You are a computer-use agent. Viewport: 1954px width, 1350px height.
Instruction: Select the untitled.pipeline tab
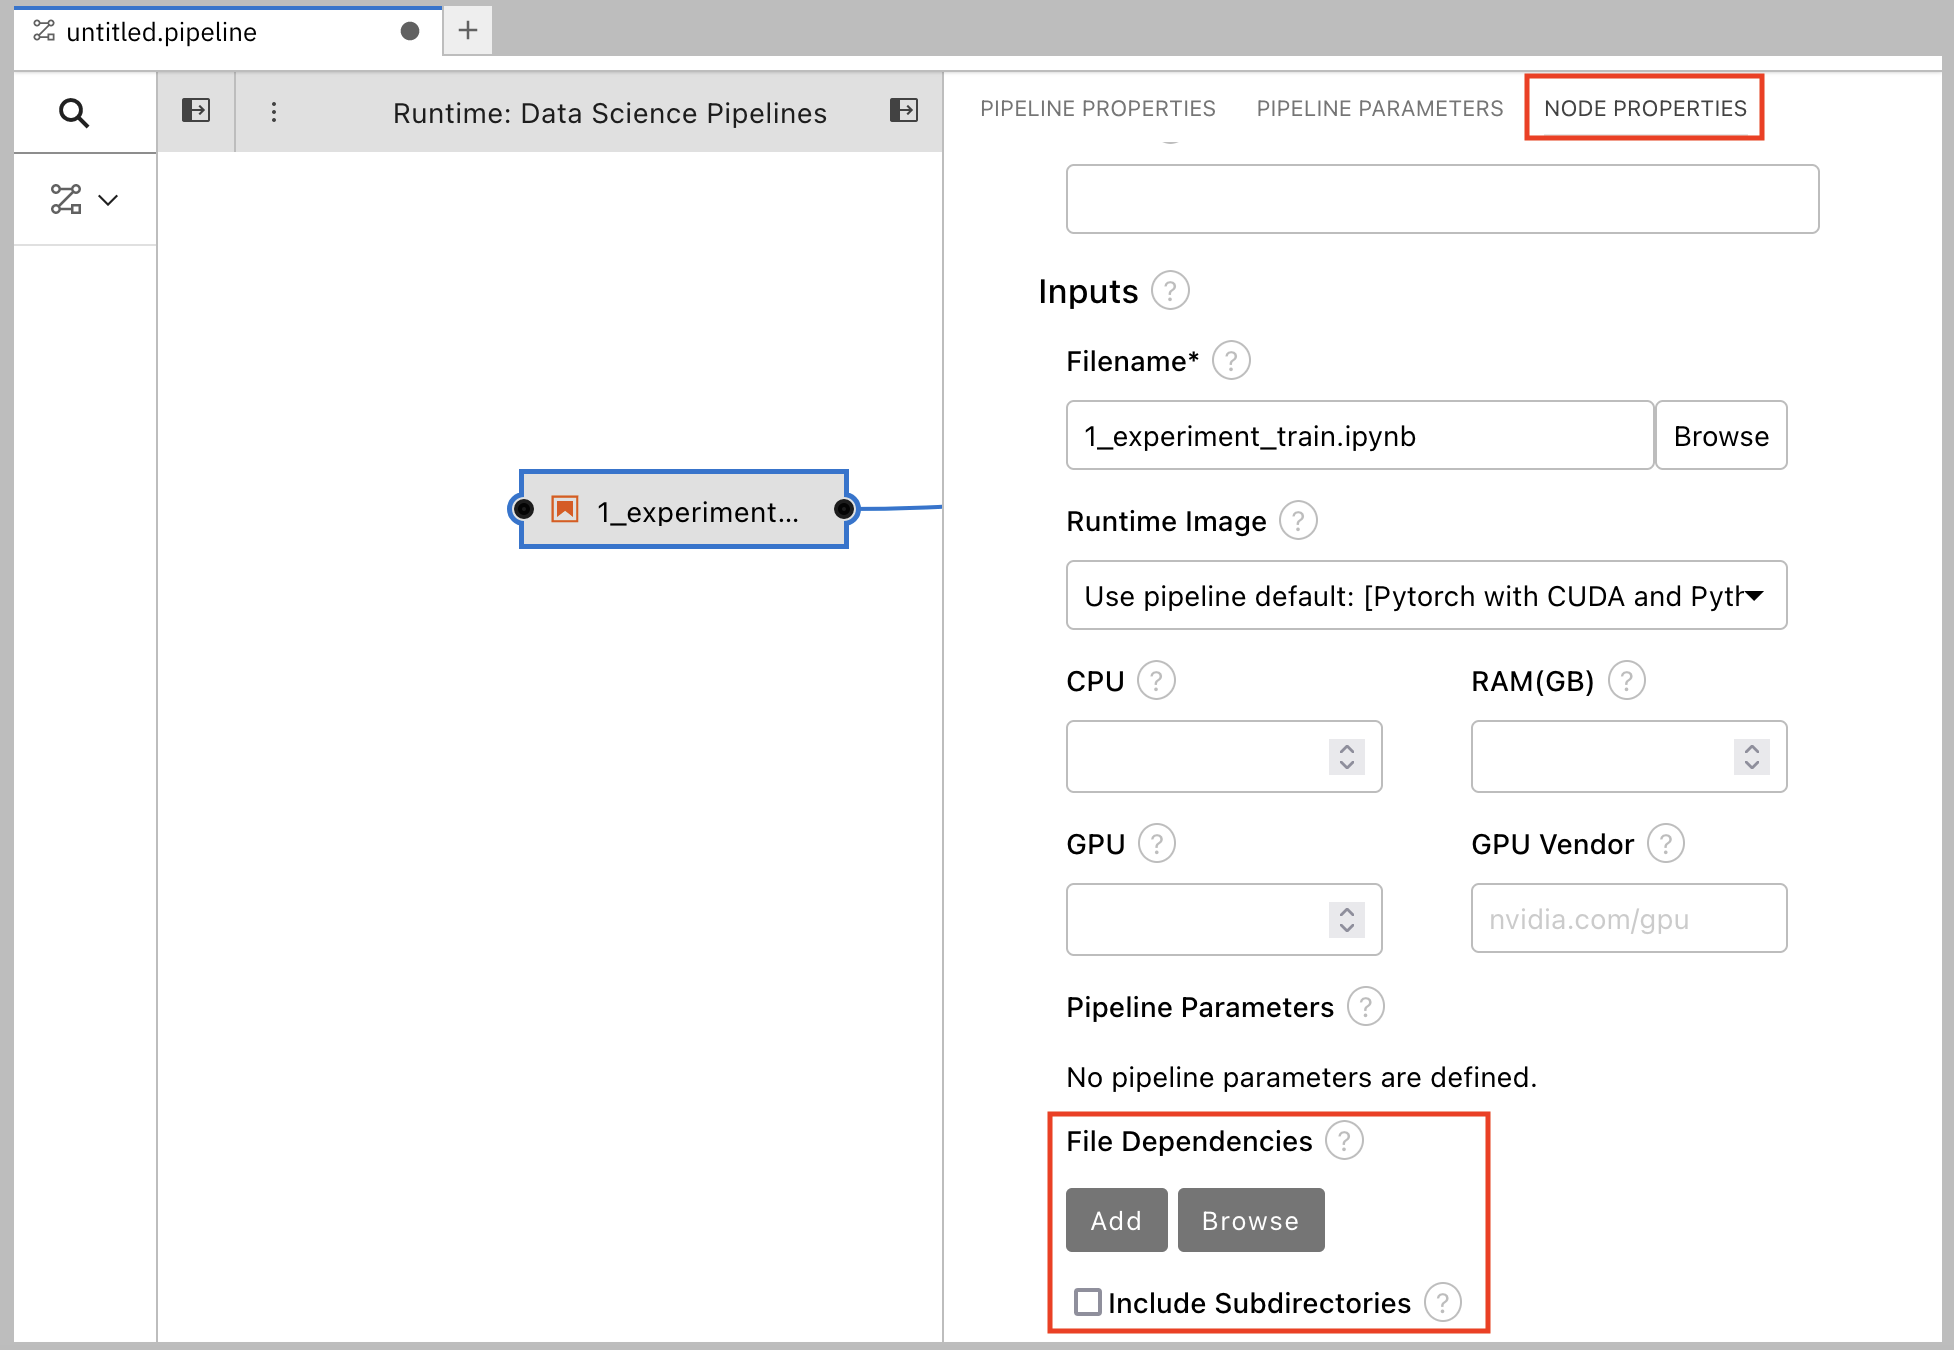pyautogui.click(x=228, y=32)
